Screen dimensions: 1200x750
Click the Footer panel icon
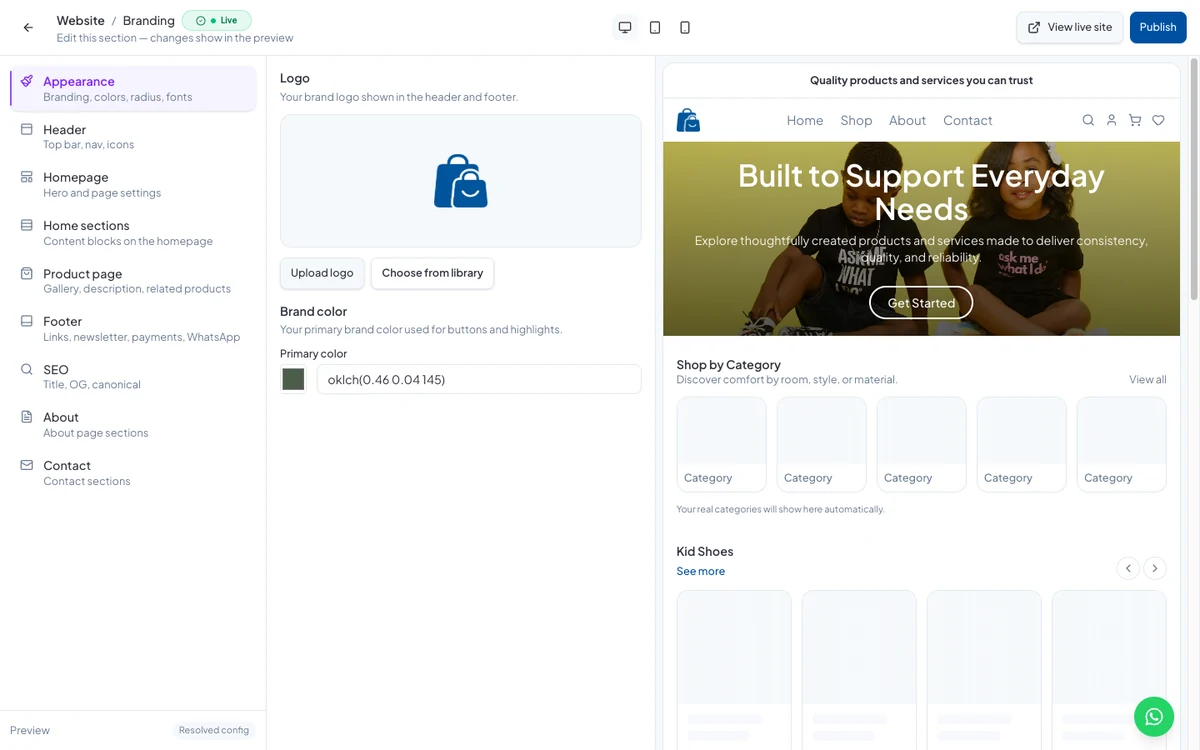(27, 321)
